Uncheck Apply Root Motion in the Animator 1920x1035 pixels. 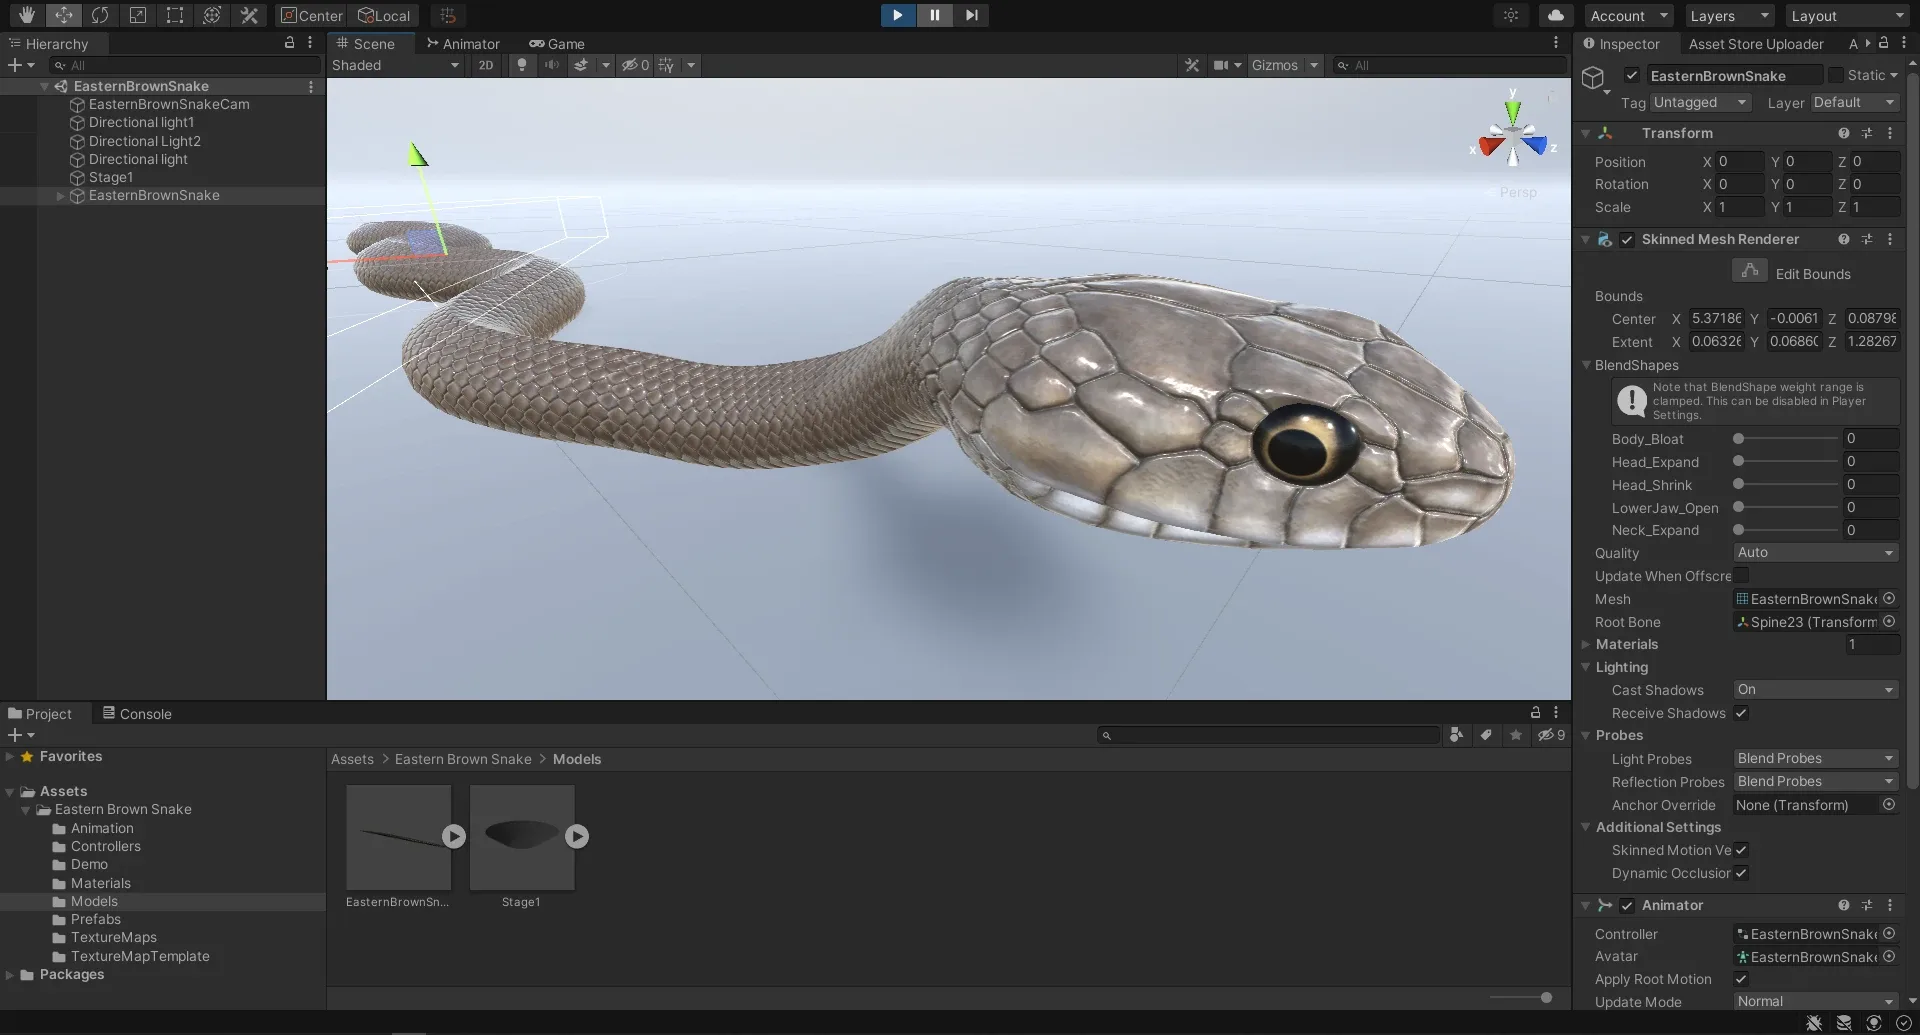pyautogui.click(x=1742, y=979)
